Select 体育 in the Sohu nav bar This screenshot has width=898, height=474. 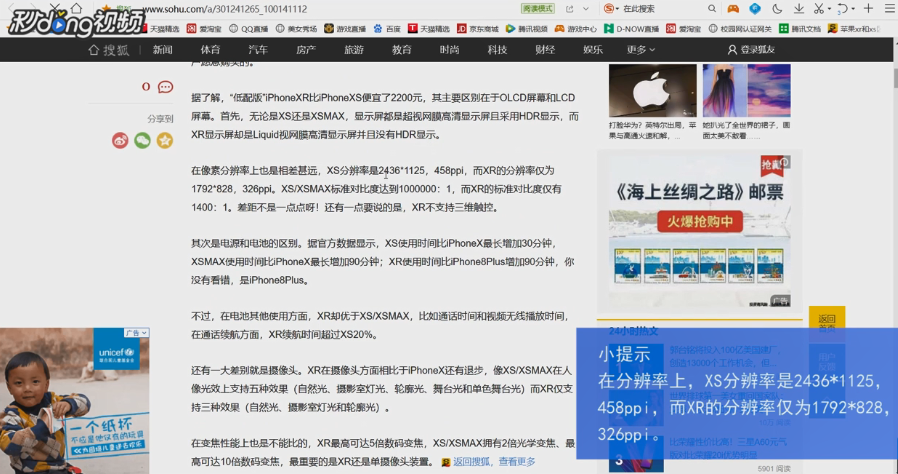(210, 50)
